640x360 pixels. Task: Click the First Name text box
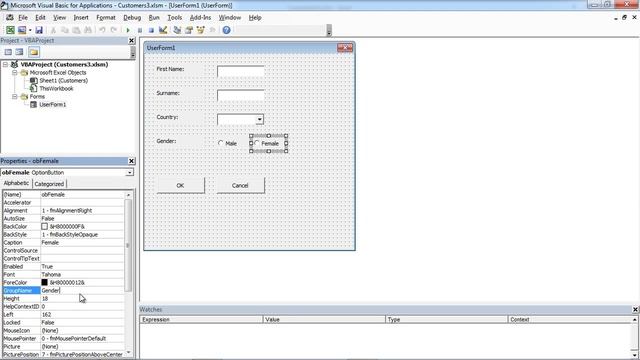pyautogui.click(x=240, y=71)
